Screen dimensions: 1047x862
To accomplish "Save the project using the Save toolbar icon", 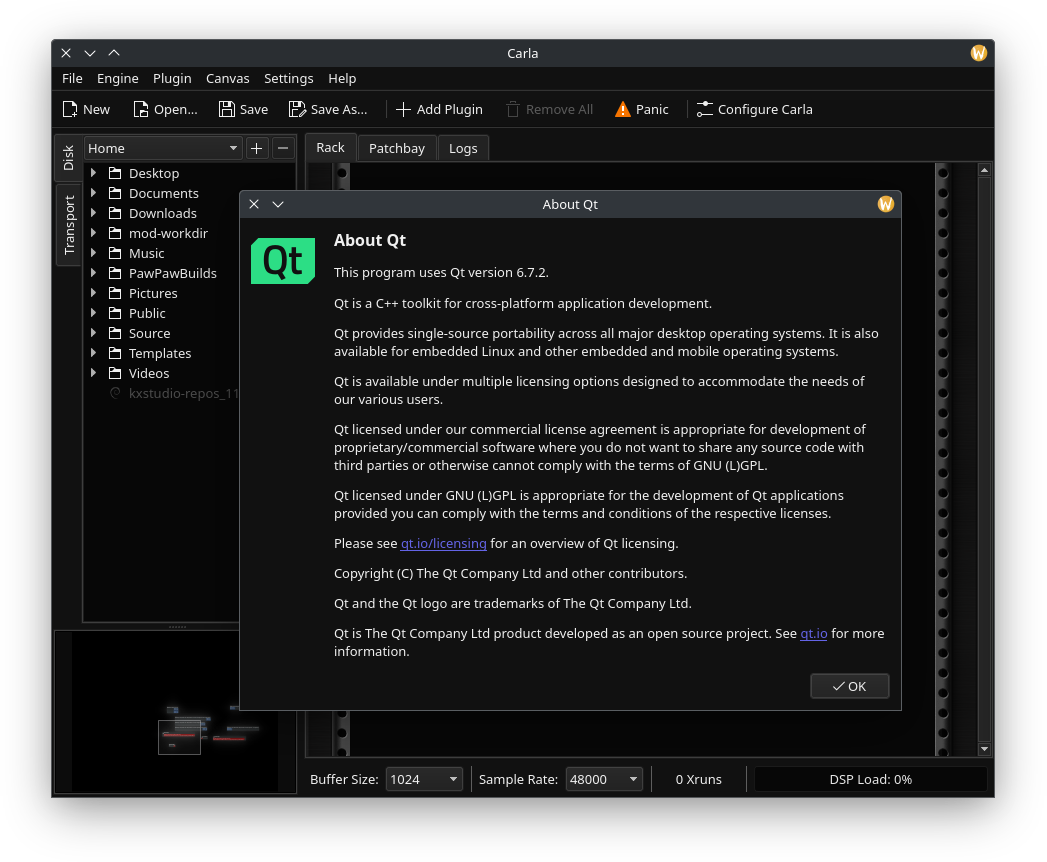I will (226, 110).
